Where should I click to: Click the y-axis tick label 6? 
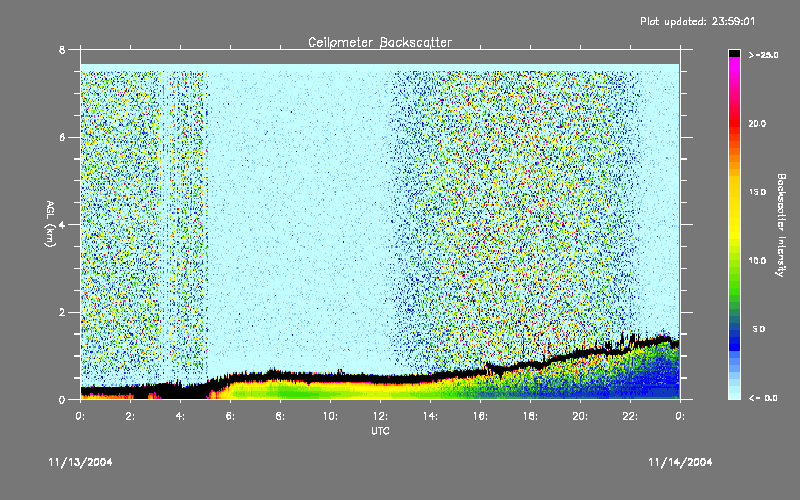tap(62, 138)
